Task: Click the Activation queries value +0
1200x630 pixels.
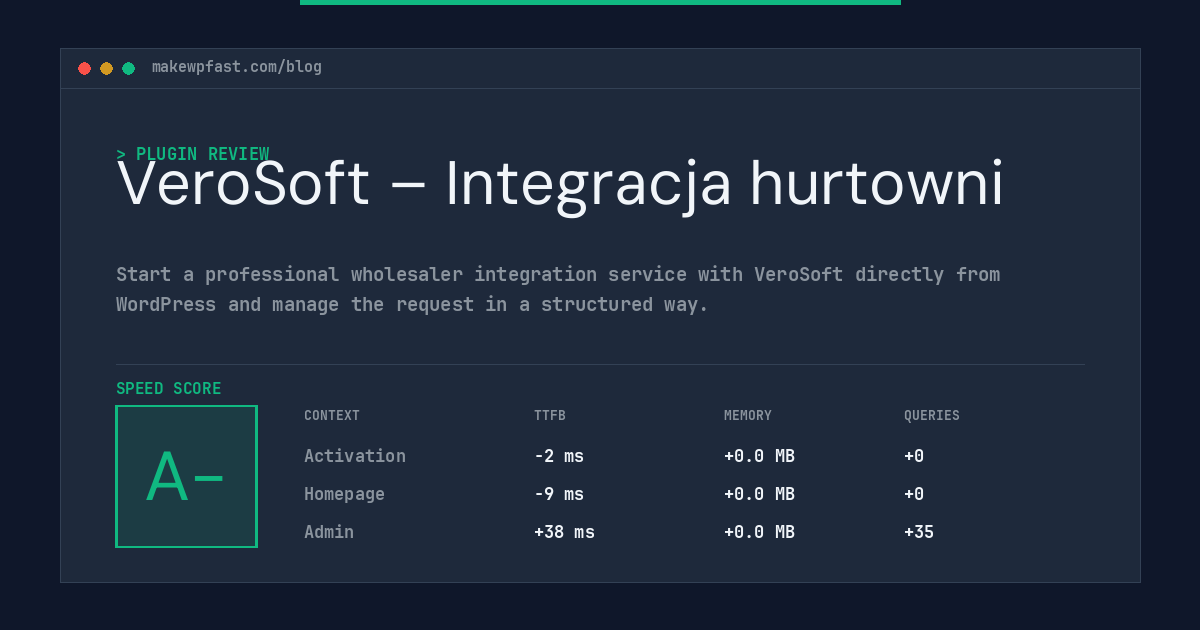Action: point(914,456)
